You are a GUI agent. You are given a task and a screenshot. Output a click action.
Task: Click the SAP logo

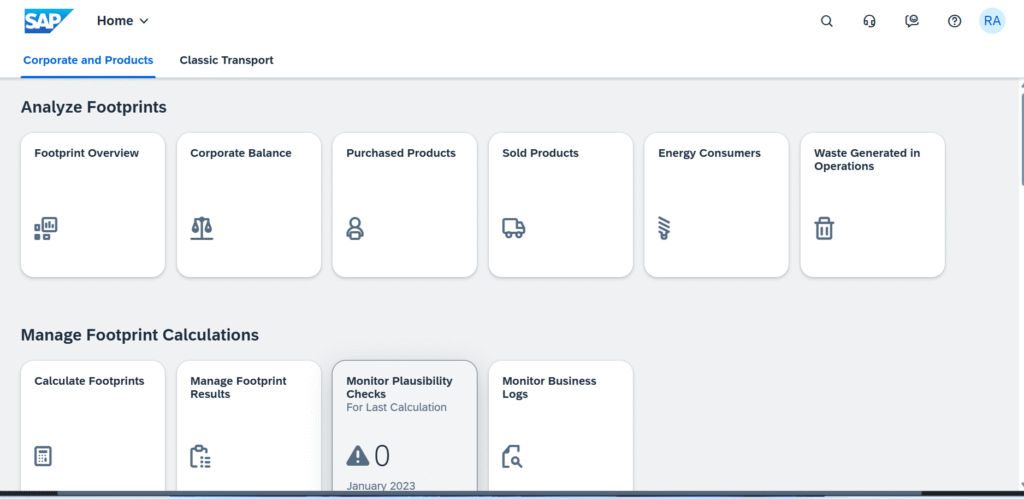click(48, 21)
